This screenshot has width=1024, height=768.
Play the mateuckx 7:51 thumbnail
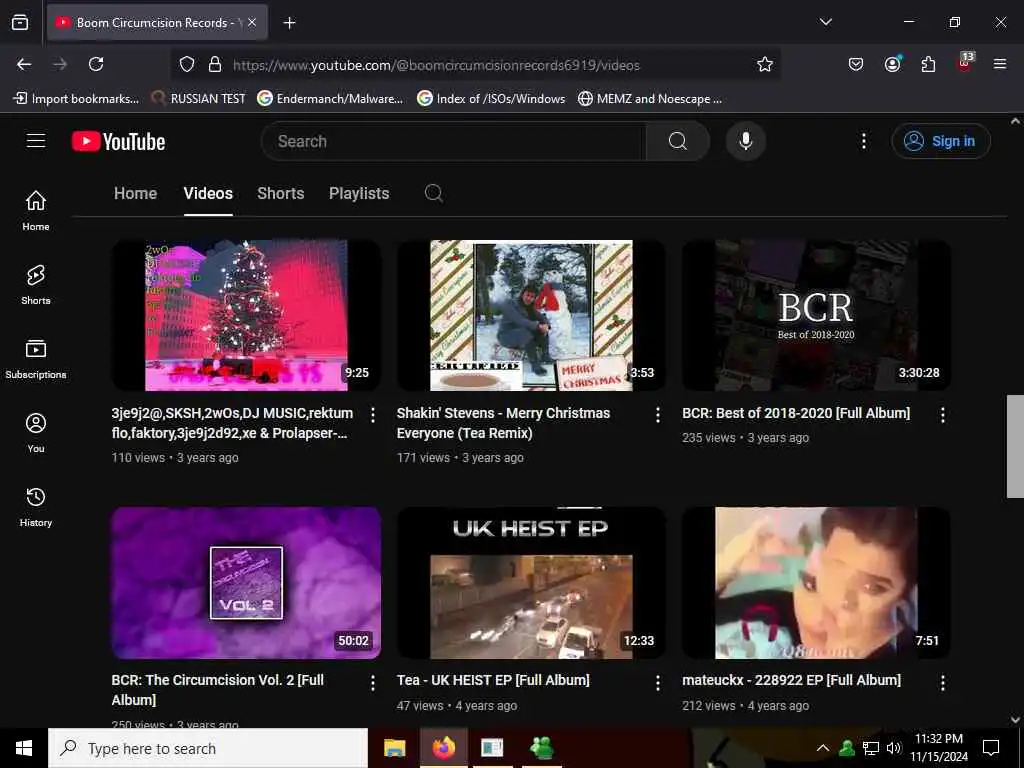[x=816, y=583]
